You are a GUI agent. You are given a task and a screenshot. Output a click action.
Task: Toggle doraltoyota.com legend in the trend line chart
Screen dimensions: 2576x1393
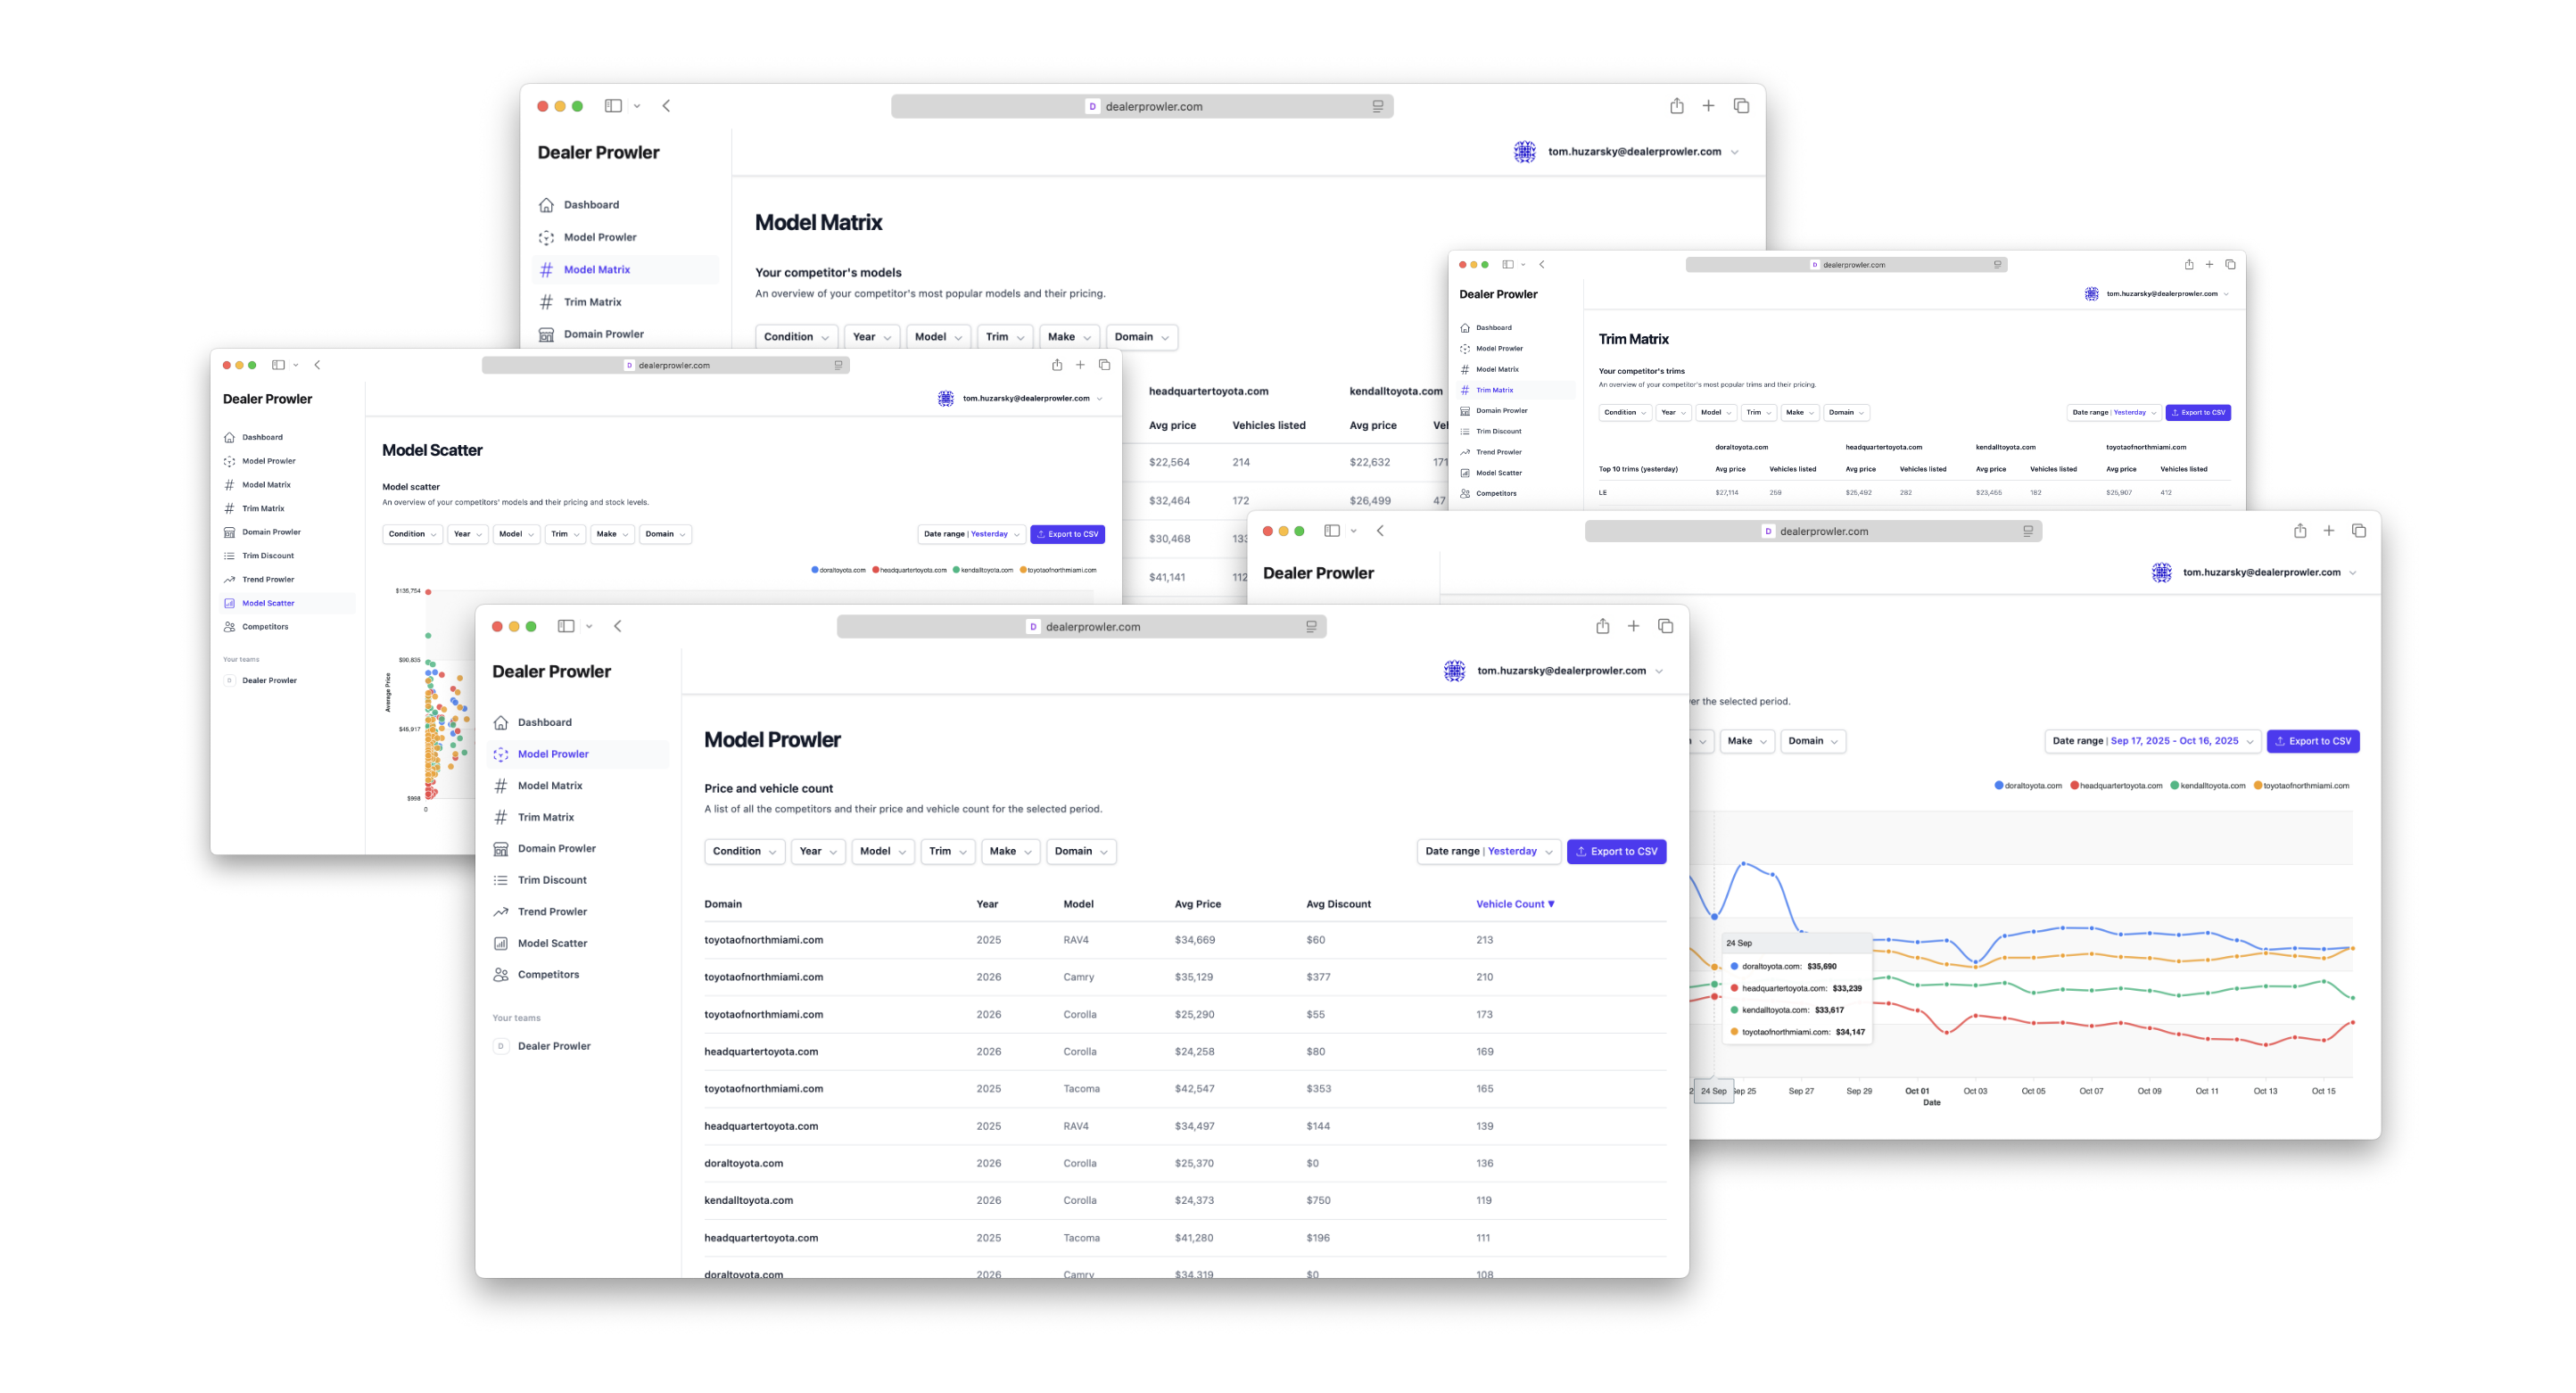pos(2027,786)
